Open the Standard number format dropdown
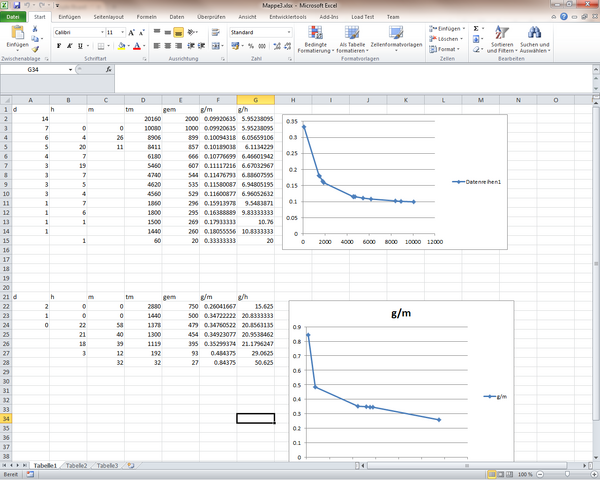The height and width of the screenshot is (480, 600). click(289, 33)
